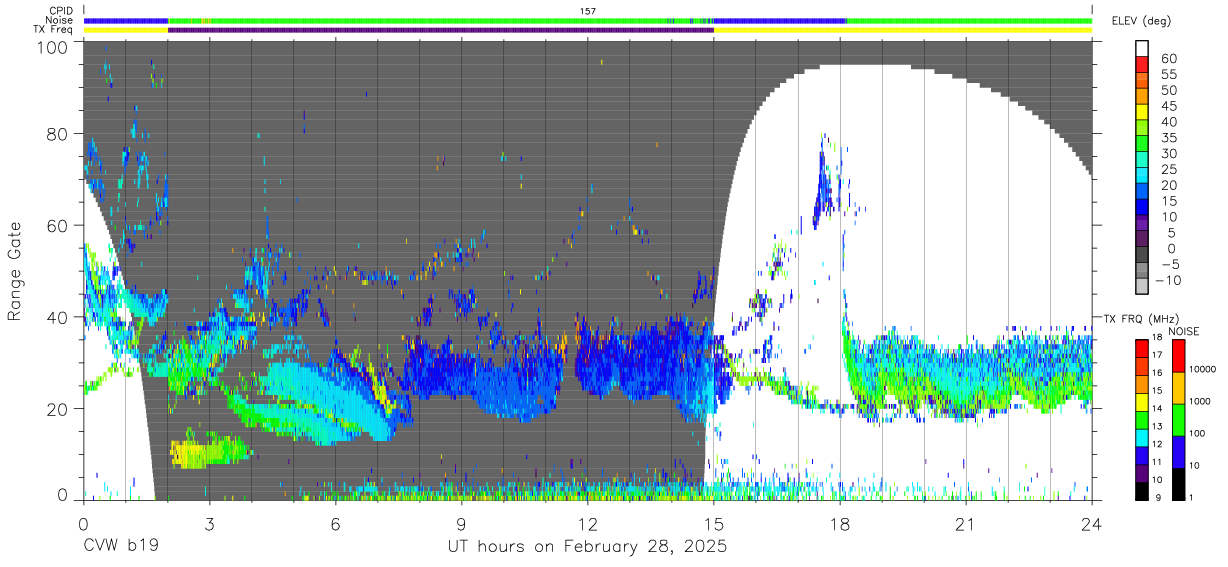Select the cyan TX FRQ swatch between 12 and 13
The height and width of the screenshot is (567, 1228).
pyautogui.click(x=1142, y=436)
